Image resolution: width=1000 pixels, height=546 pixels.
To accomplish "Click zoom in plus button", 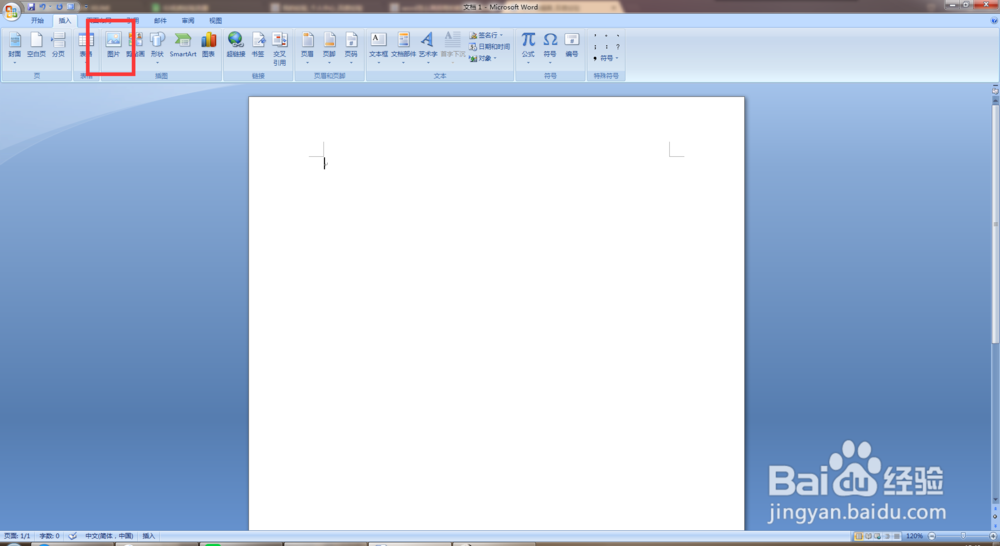I will pos(994,536).
